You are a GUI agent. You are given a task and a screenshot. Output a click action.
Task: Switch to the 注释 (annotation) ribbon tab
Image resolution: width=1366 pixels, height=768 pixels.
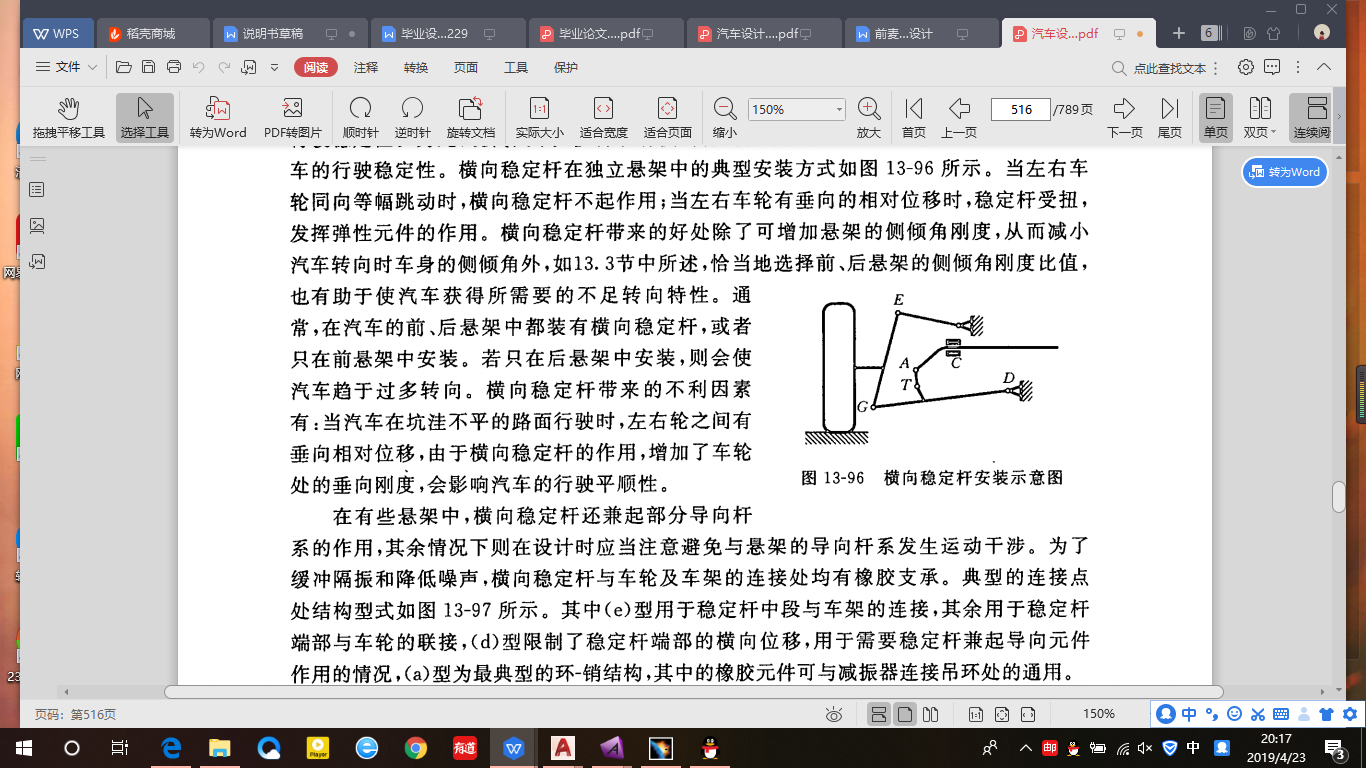(366, 67)
